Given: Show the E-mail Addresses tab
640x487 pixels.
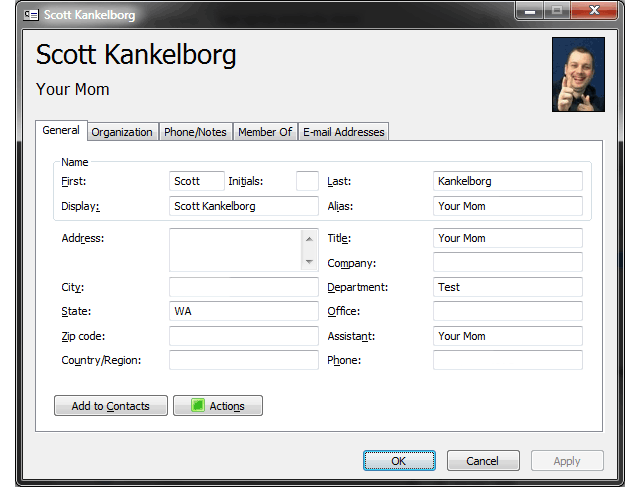Looking at the screenshot, I should tap(343, 132).
